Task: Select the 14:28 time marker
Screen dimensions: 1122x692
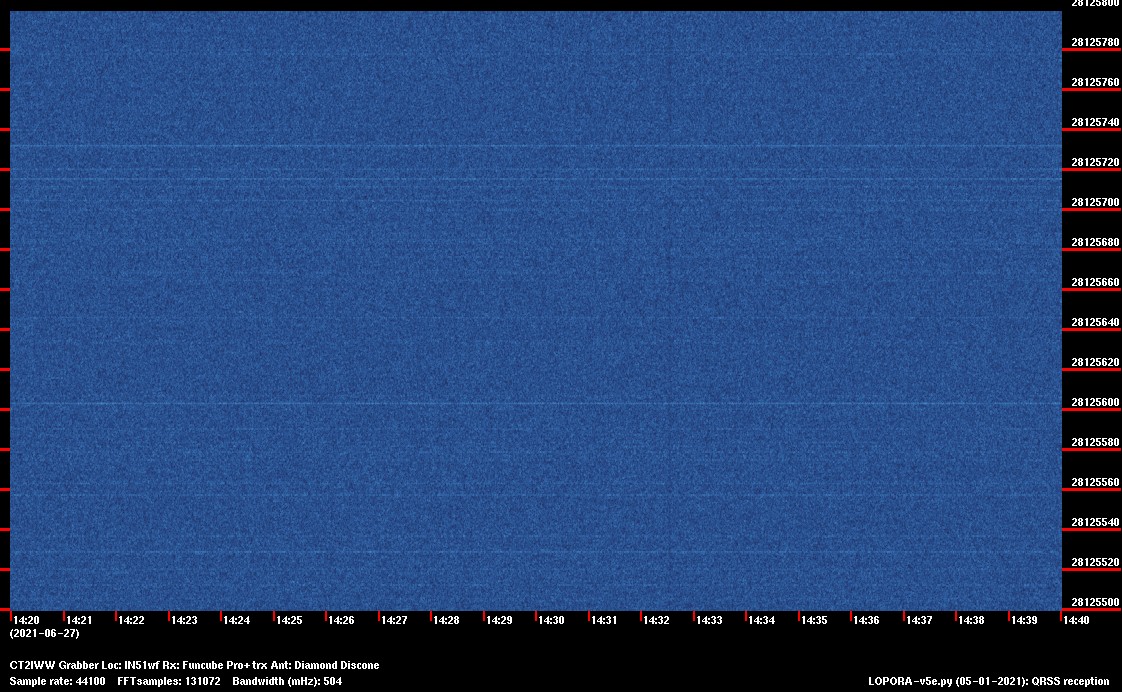Action: point(446,620)
